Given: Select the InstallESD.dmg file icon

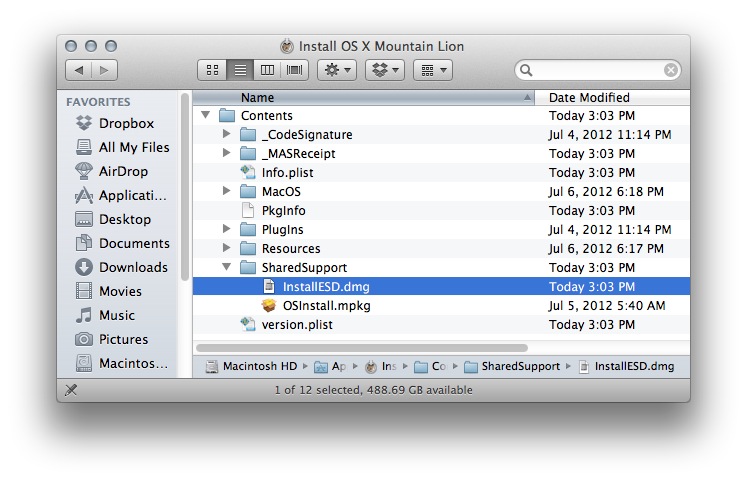Looking at the screenshot, I should (x=269, y=286).
